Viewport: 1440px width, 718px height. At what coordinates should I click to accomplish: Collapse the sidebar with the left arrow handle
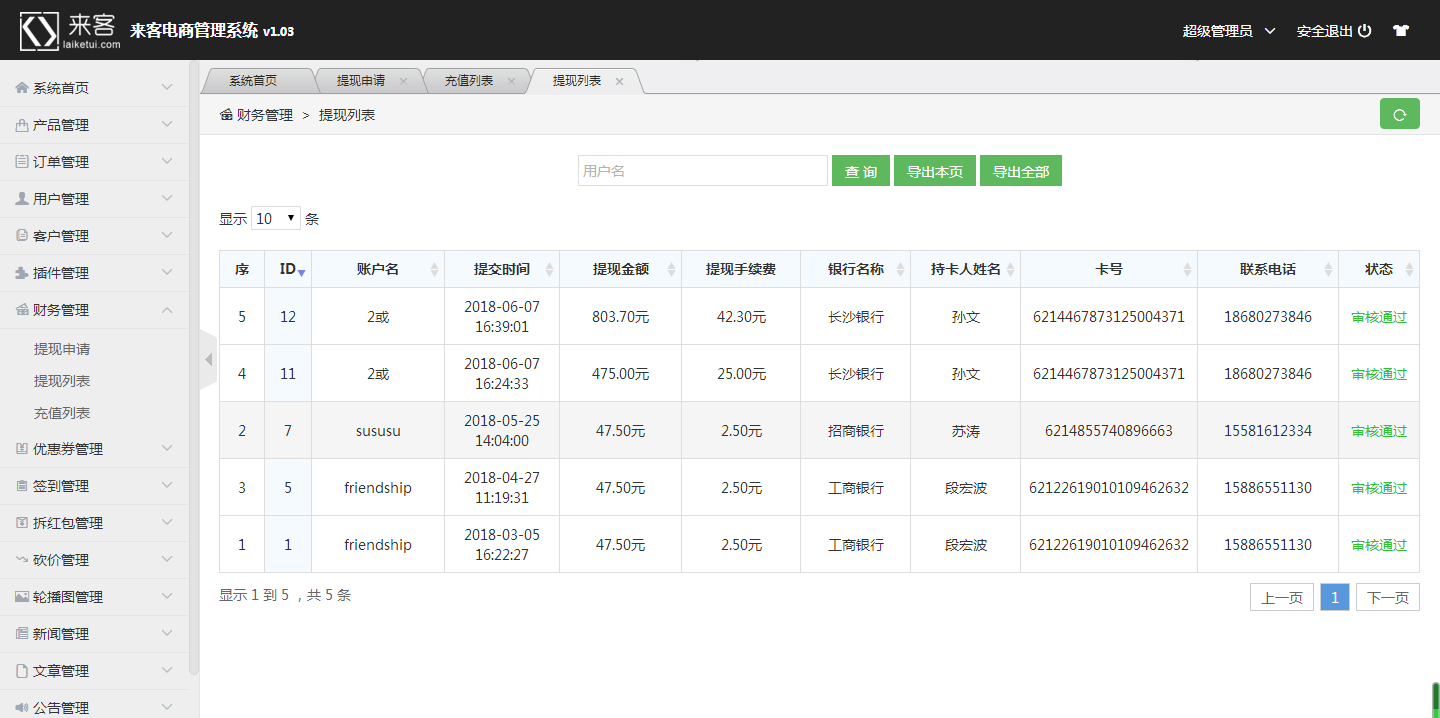point(208,359)
